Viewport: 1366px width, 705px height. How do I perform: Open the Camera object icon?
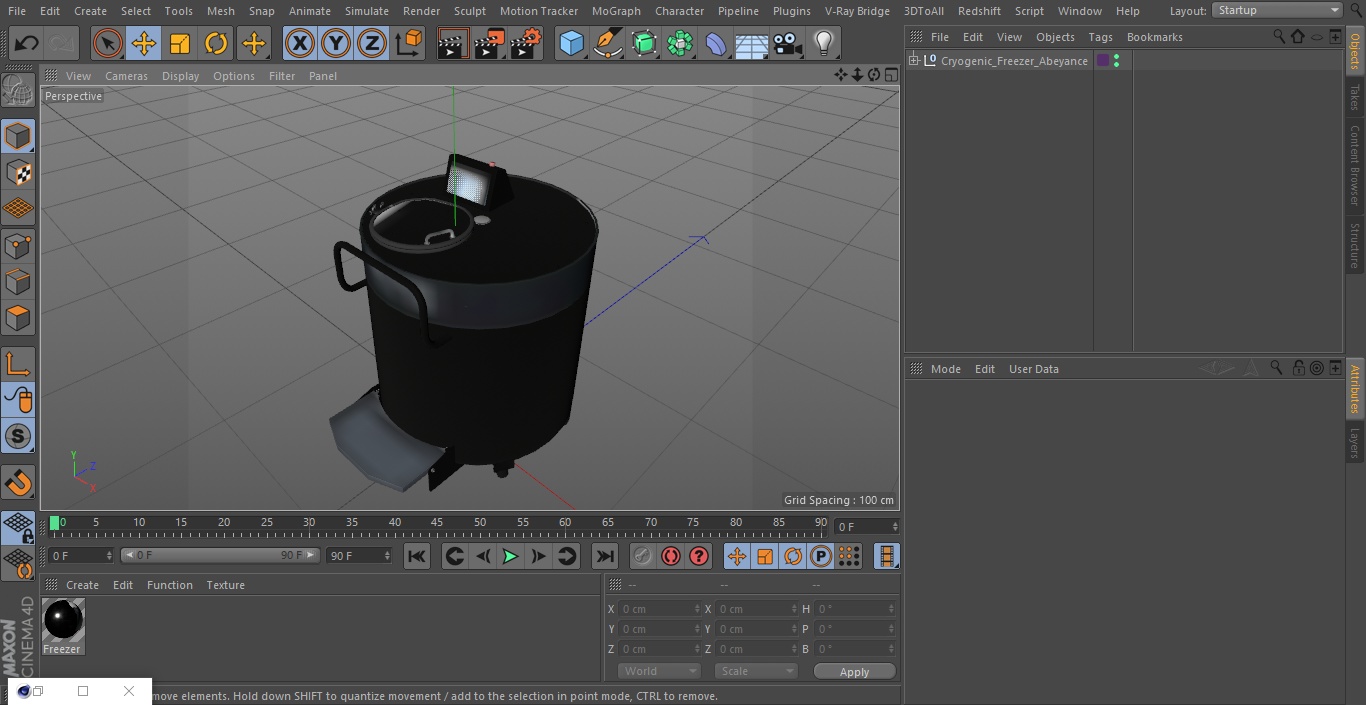tap(787, 44)
